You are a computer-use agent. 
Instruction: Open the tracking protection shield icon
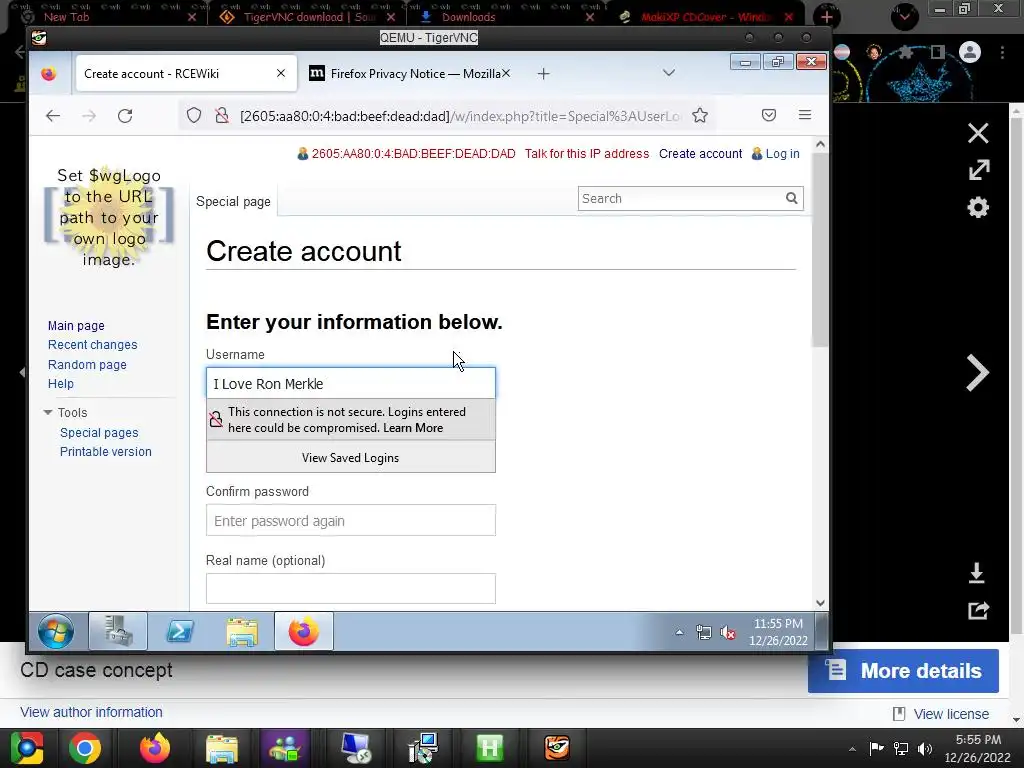pyautogui.click(x=194, y=116)
